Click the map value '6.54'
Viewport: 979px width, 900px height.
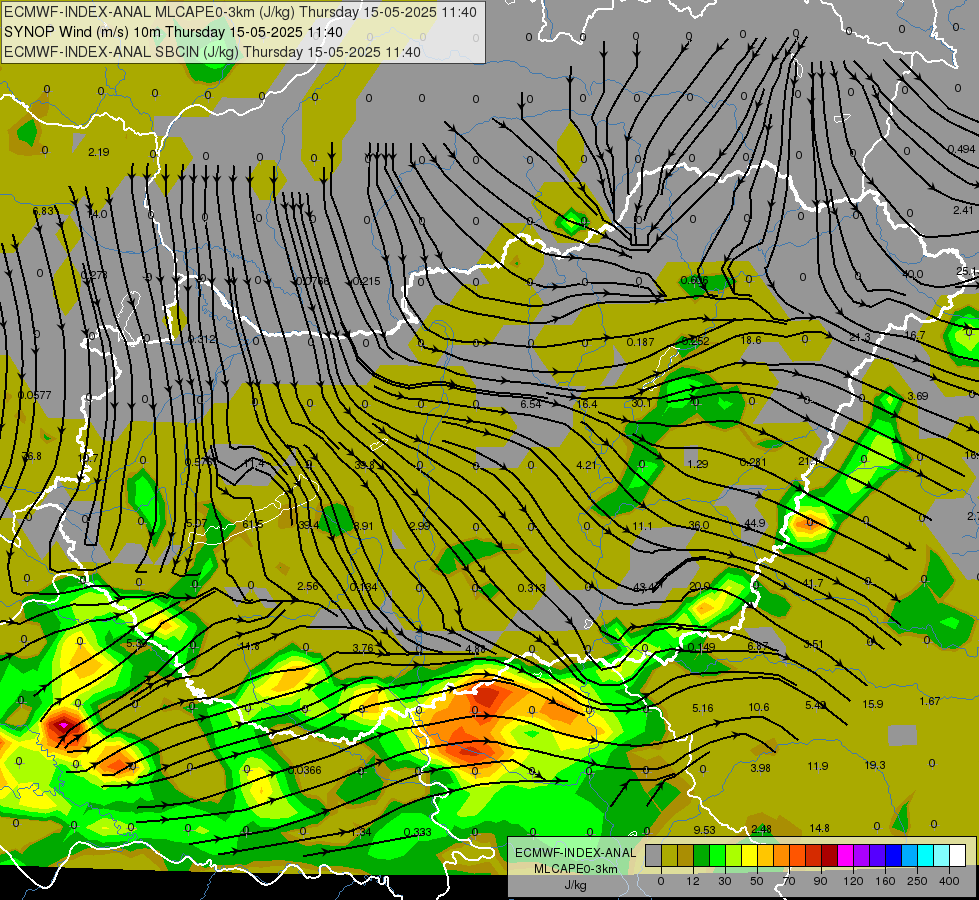pos(531,404)
